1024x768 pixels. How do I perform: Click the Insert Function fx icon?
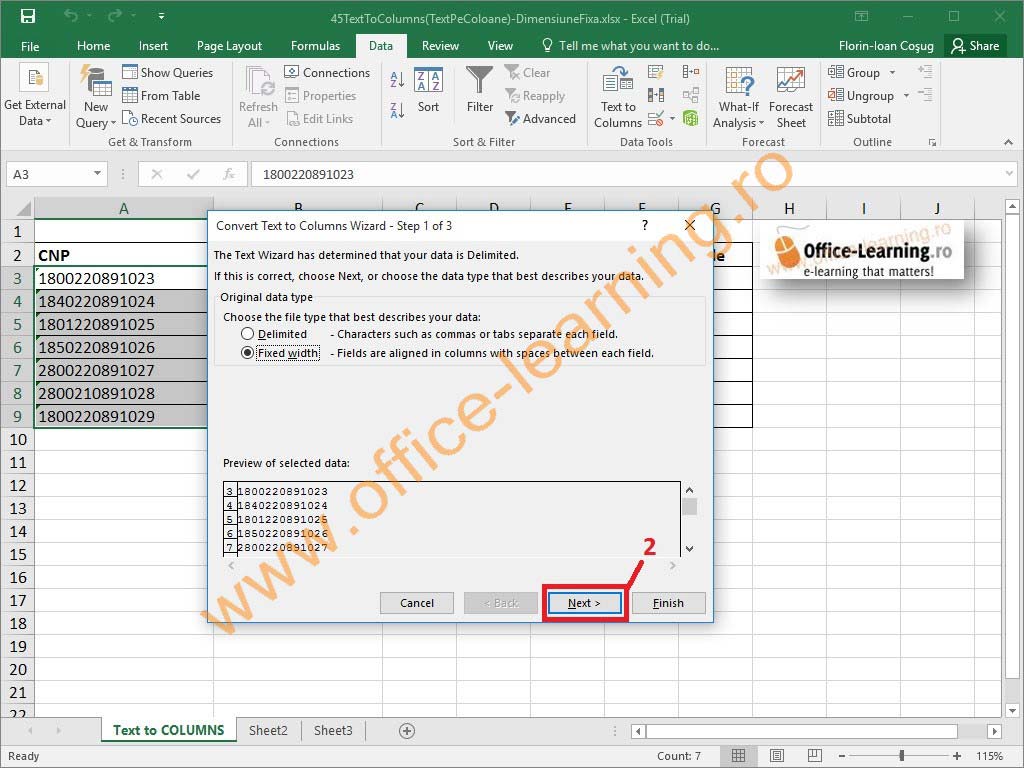[229, 174]
